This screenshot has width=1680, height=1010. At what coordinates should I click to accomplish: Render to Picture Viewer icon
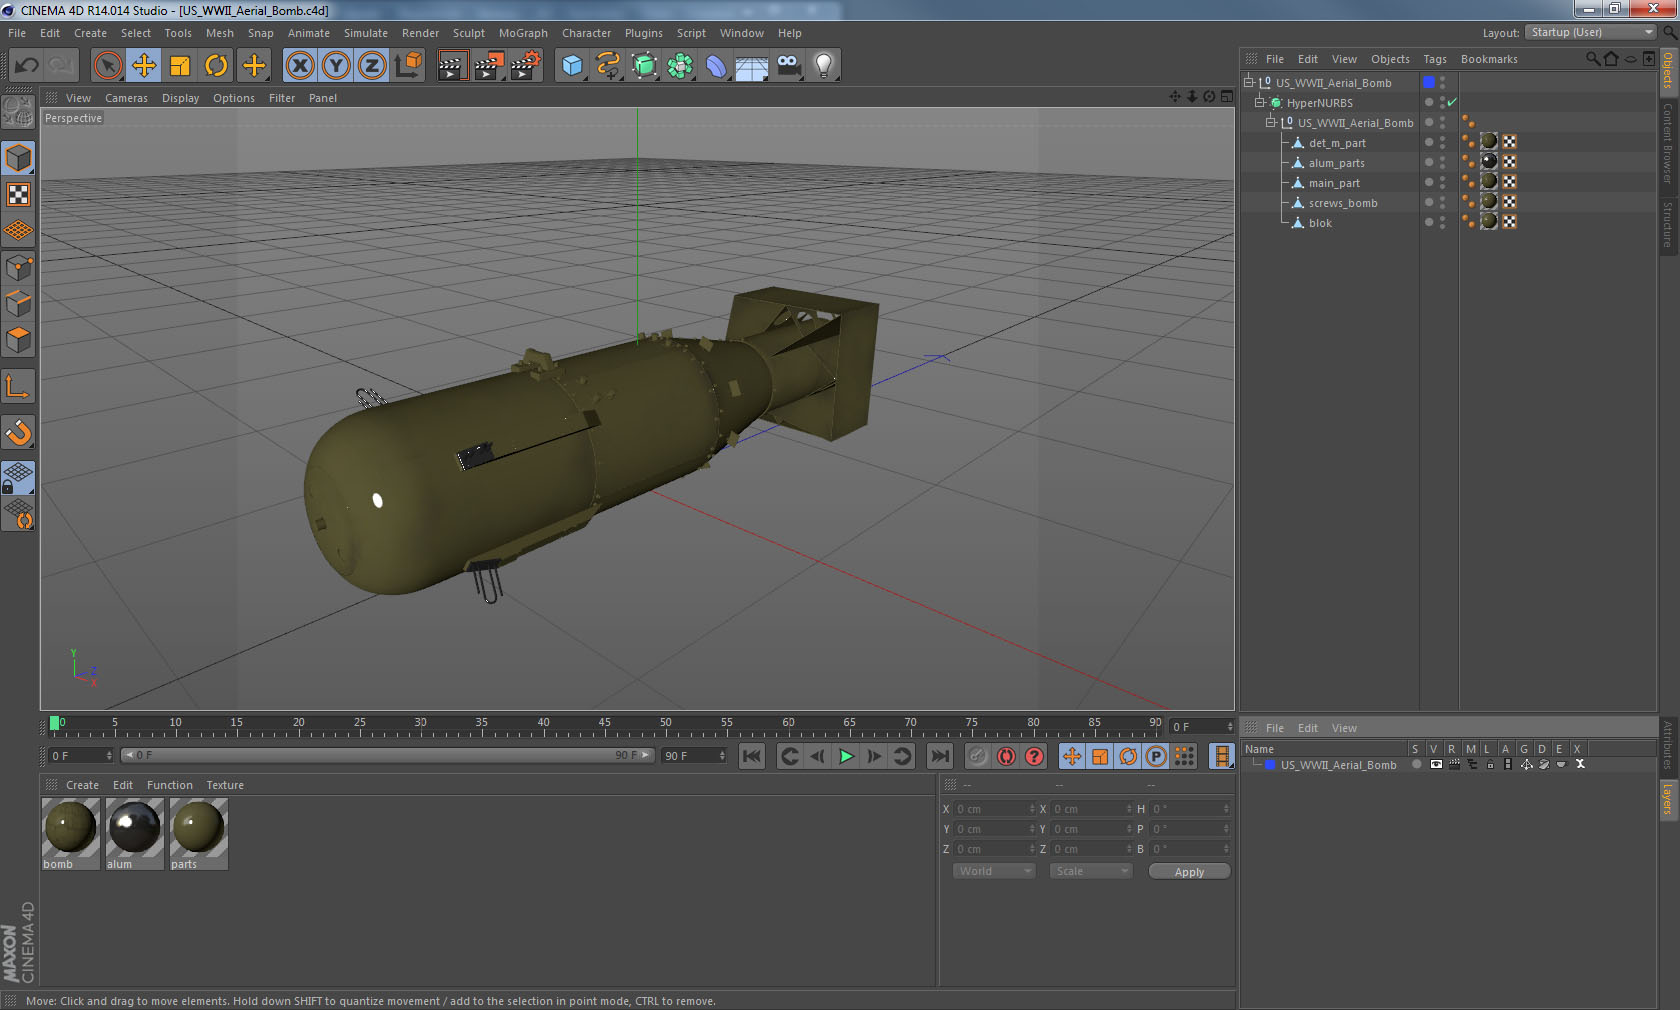pos(489,66)
